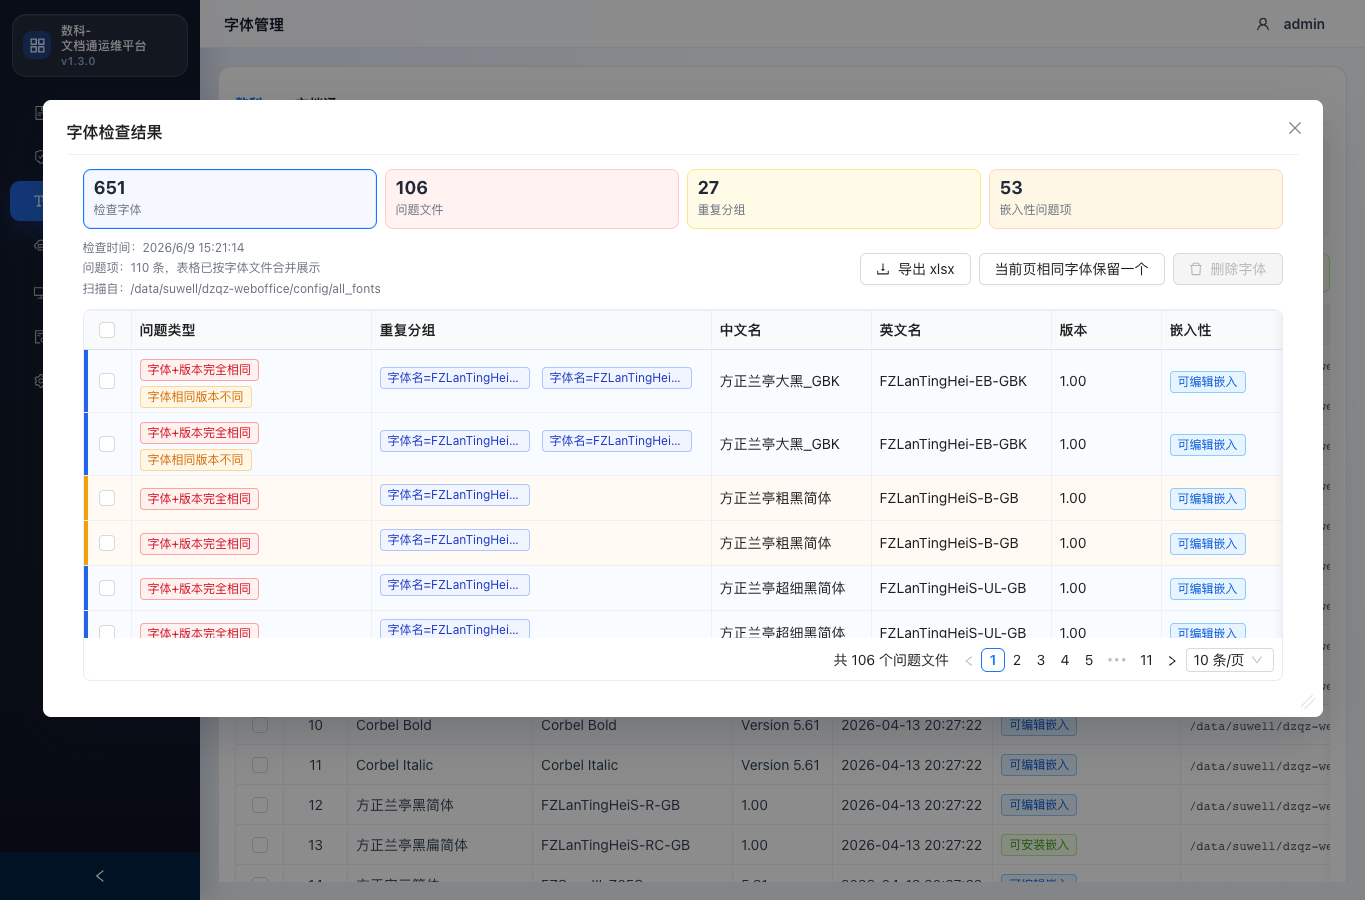This screenshot has height=900, width=1365.
Task: Select the 106 问题文件 summary card
Action: (x=532, y=199)
